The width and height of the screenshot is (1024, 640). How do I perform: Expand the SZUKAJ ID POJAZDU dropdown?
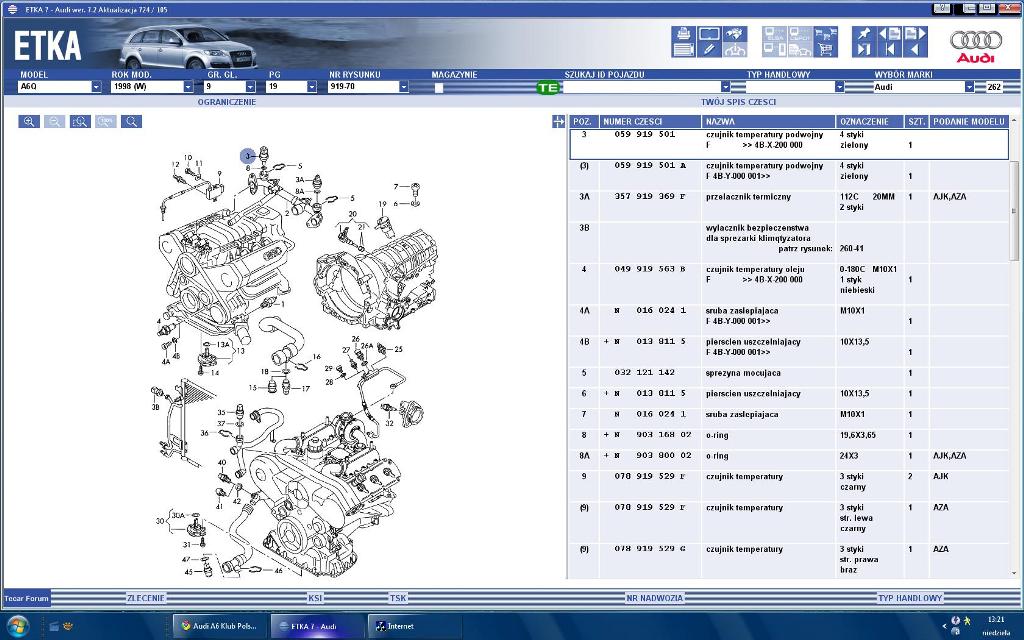coord(725,87)
